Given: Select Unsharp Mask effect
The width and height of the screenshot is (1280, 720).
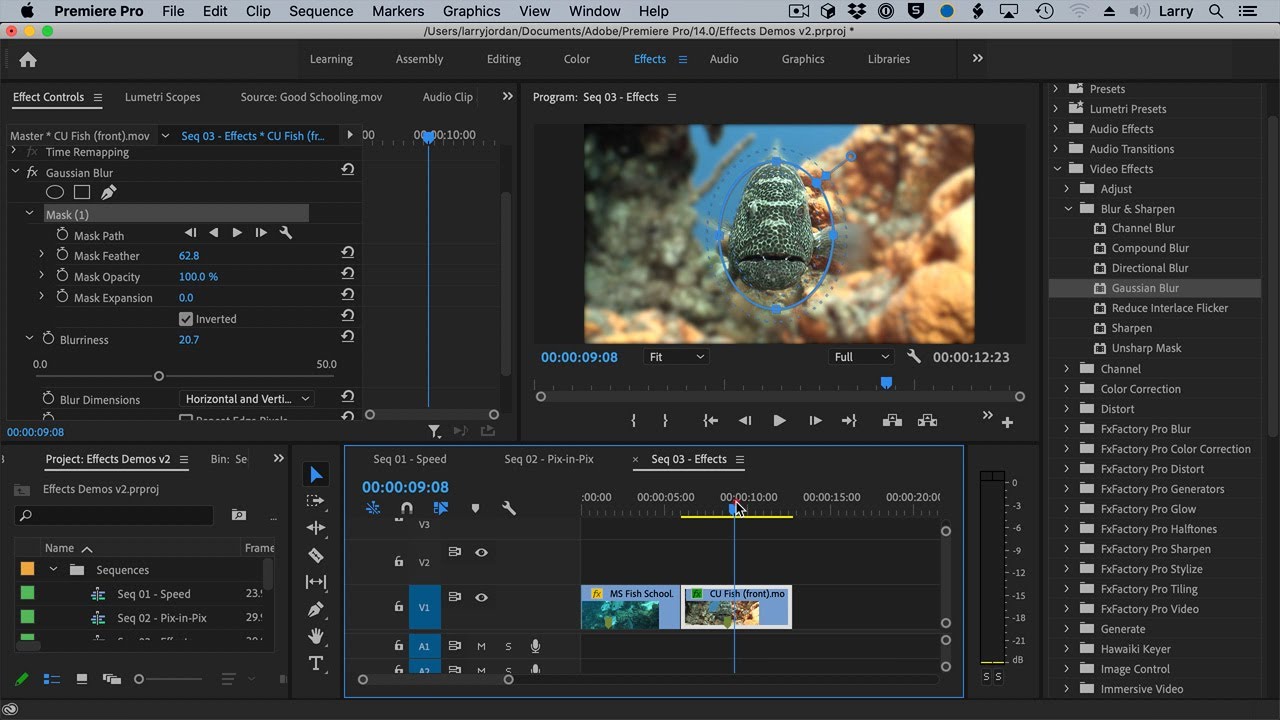Looking at the screenshot, I should click(1146, 348).
